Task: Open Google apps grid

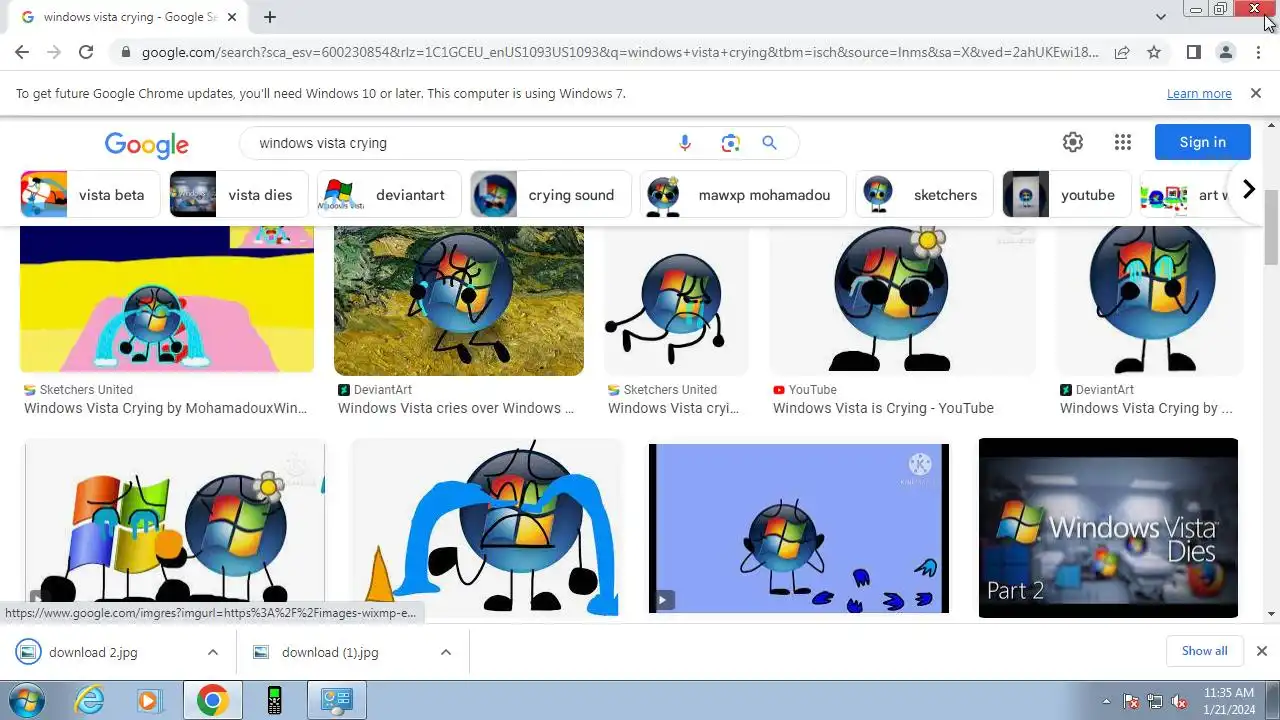Action: click(1122, 142)
